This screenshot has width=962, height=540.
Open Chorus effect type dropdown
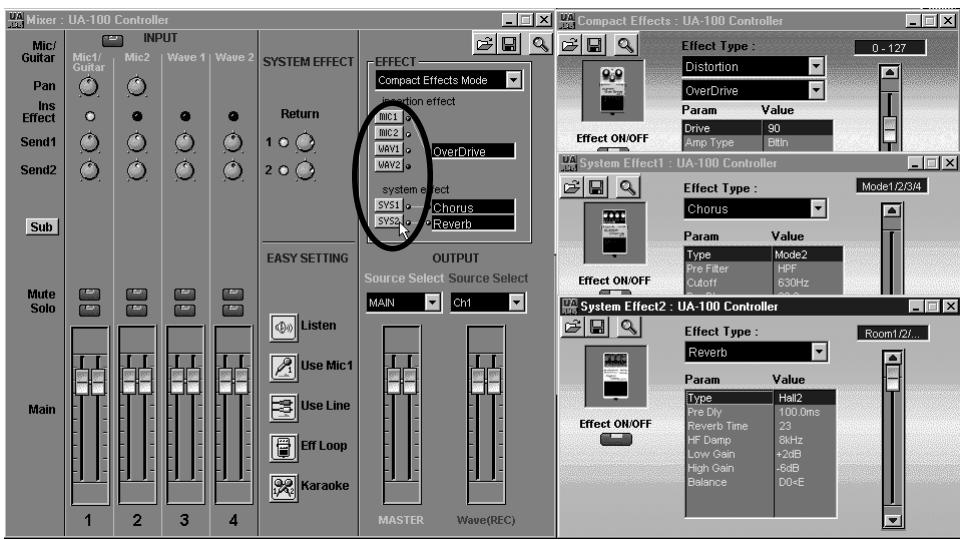click(x=818, y=209)
